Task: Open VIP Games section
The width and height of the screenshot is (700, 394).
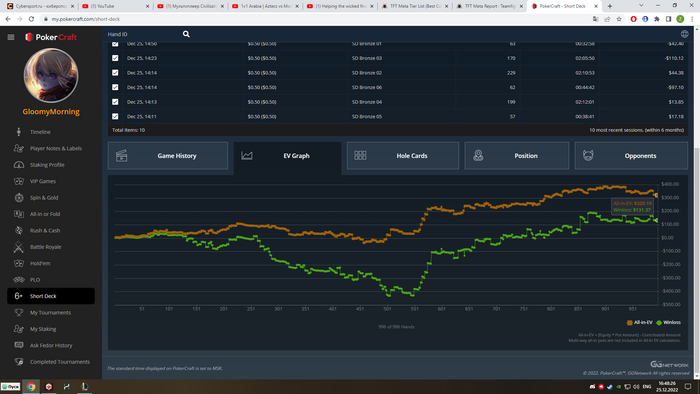Action: (x=43, y=182)
